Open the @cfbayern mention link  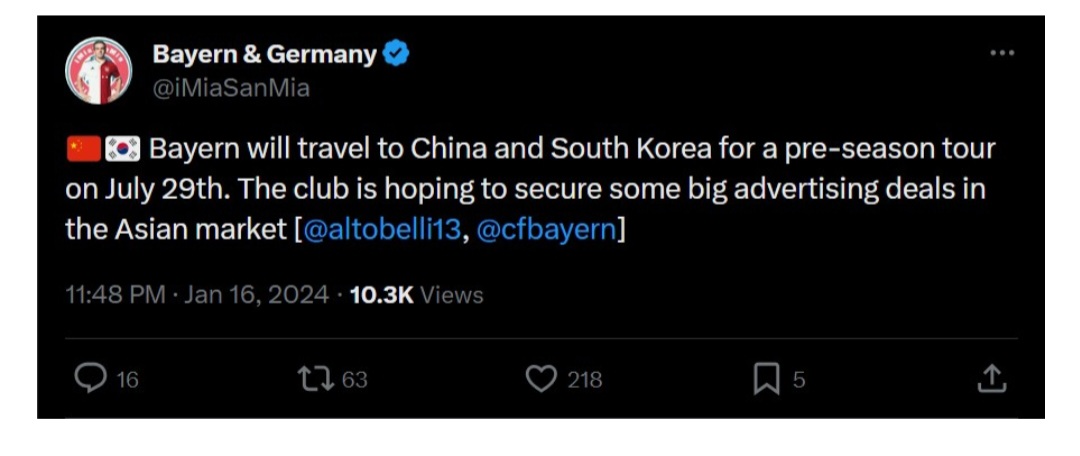[x=546, y=229]
